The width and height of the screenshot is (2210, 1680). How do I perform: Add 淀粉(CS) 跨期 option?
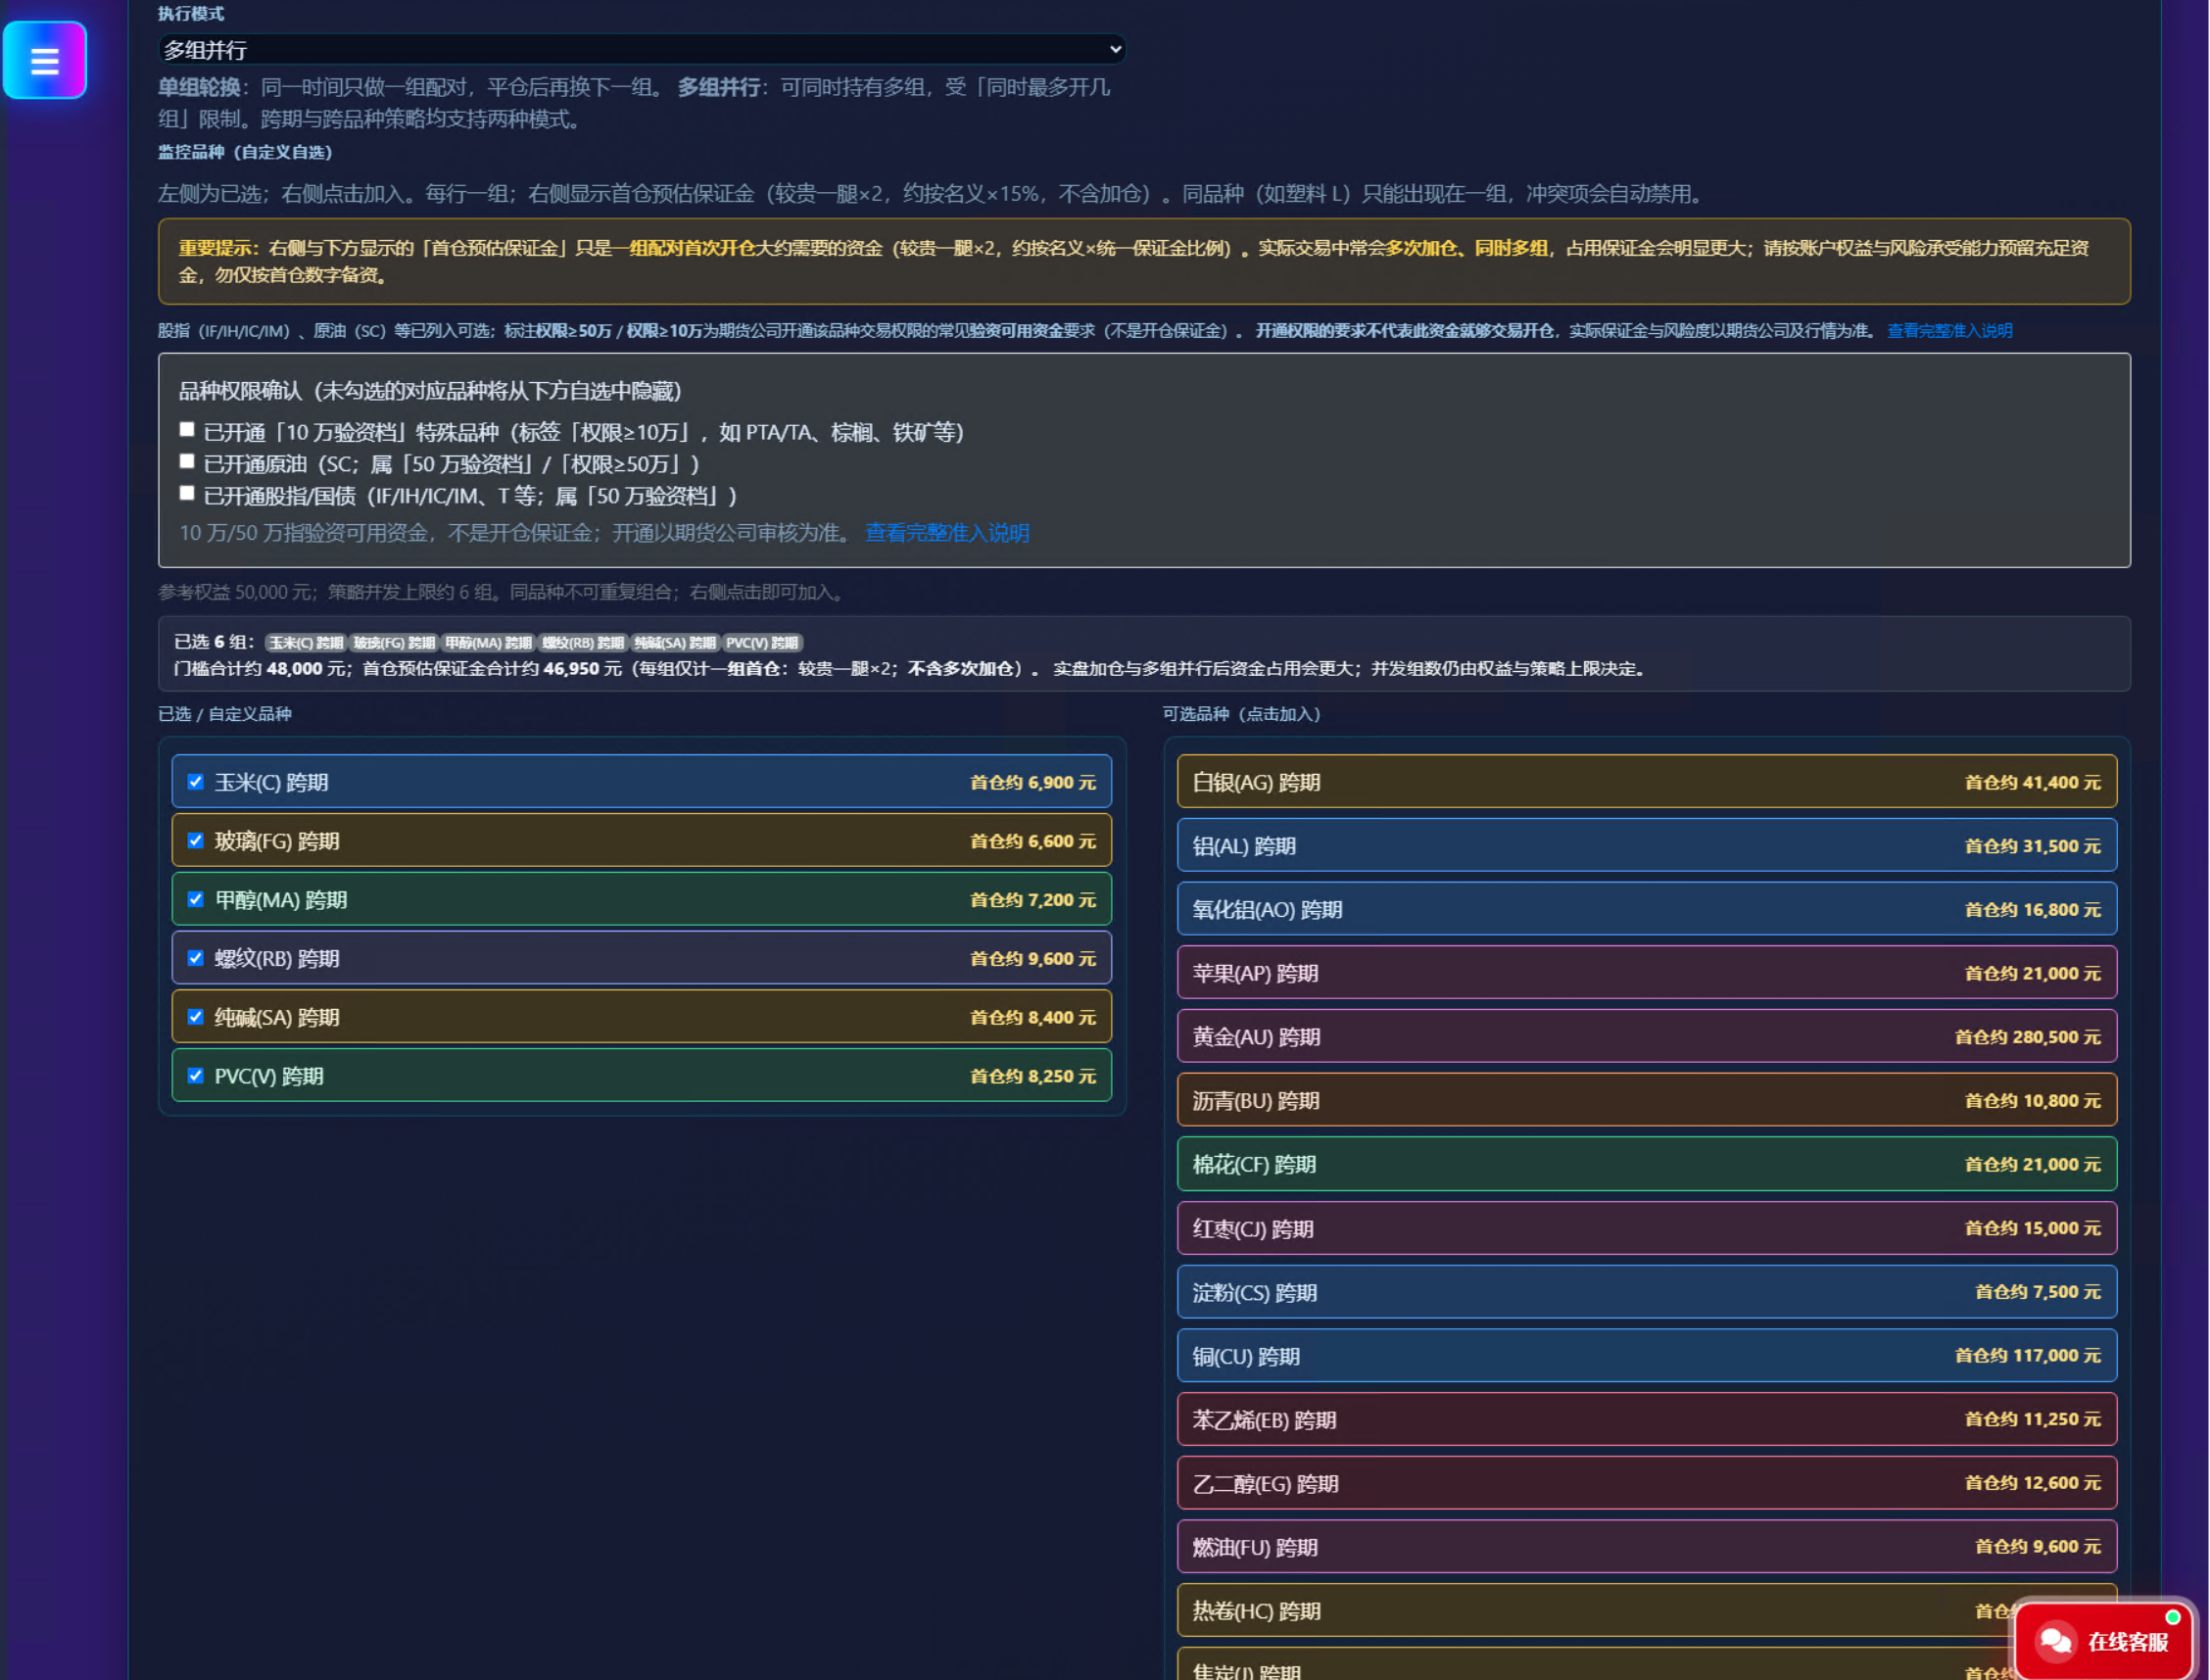1647,1292
